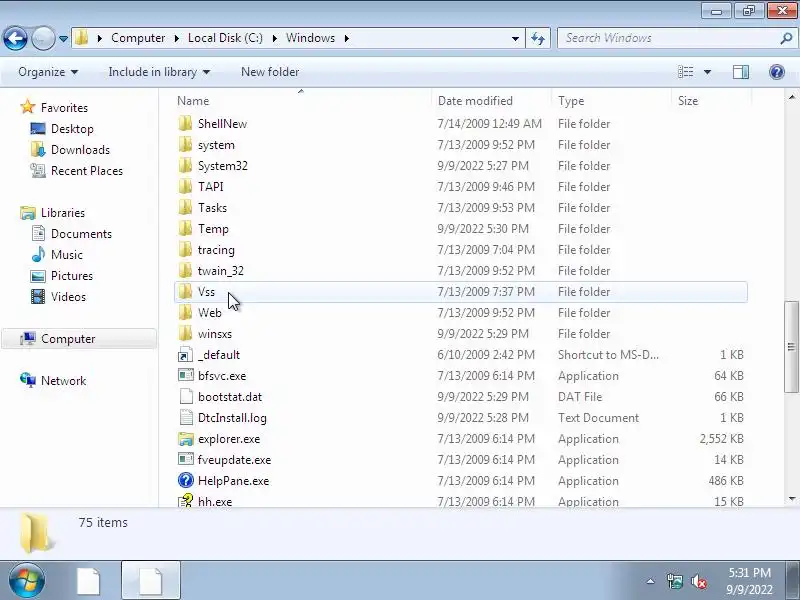Select bootstat.dat file icon
The width and height of the screenshot is (800, 600).
[186, 396]
